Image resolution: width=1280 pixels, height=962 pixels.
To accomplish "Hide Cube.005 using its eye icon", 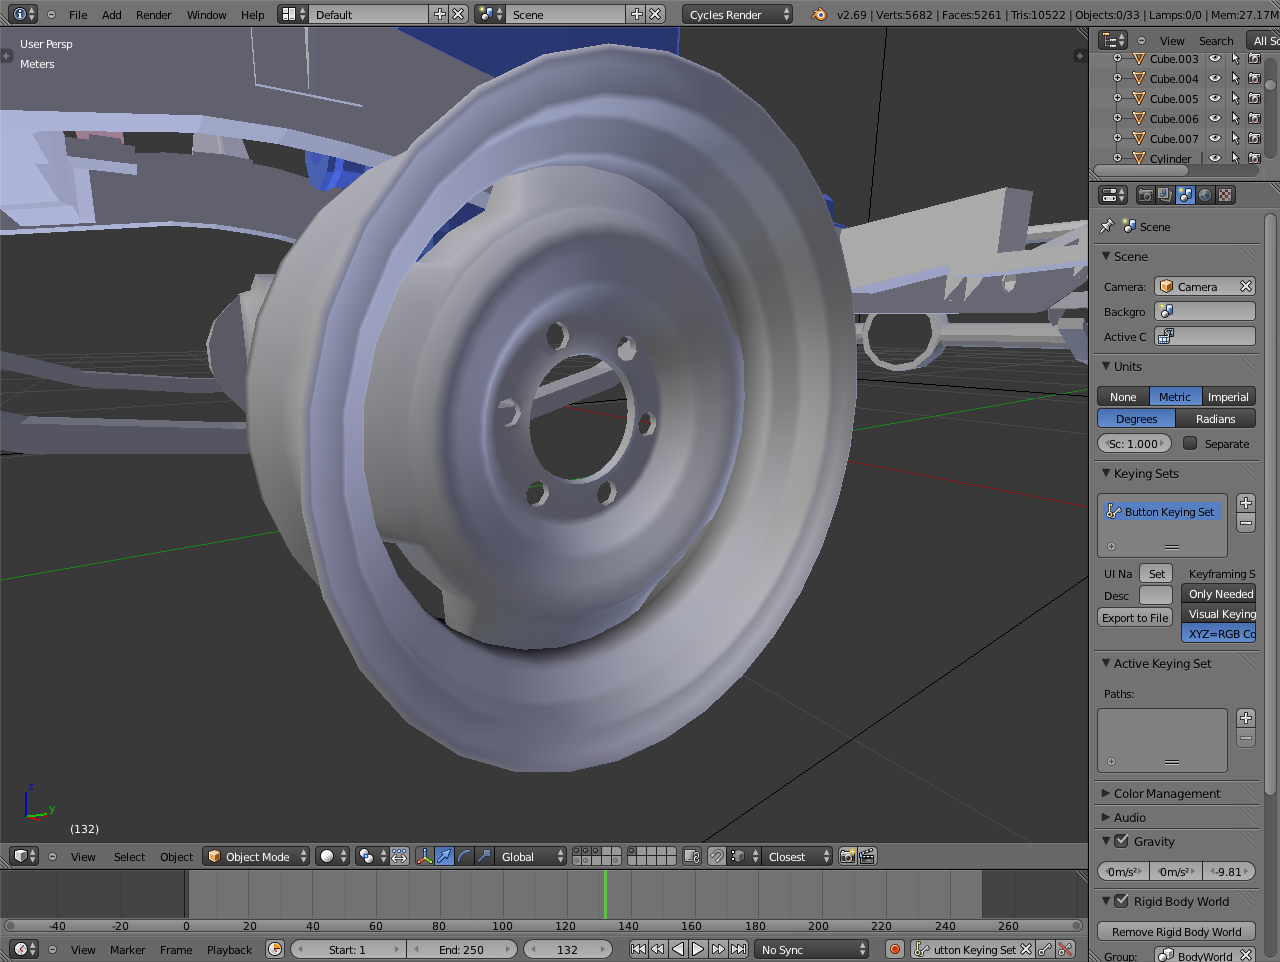I will click(x=1215, y=98).
